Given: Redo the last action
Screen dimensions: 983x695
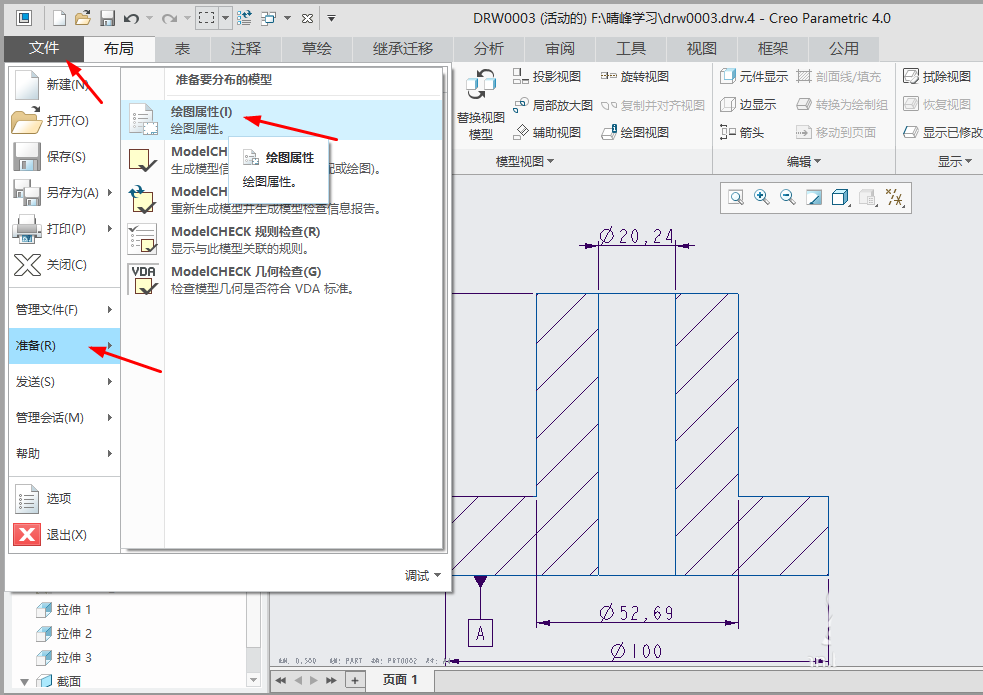Looking at the screenshot, I should 169,18.
